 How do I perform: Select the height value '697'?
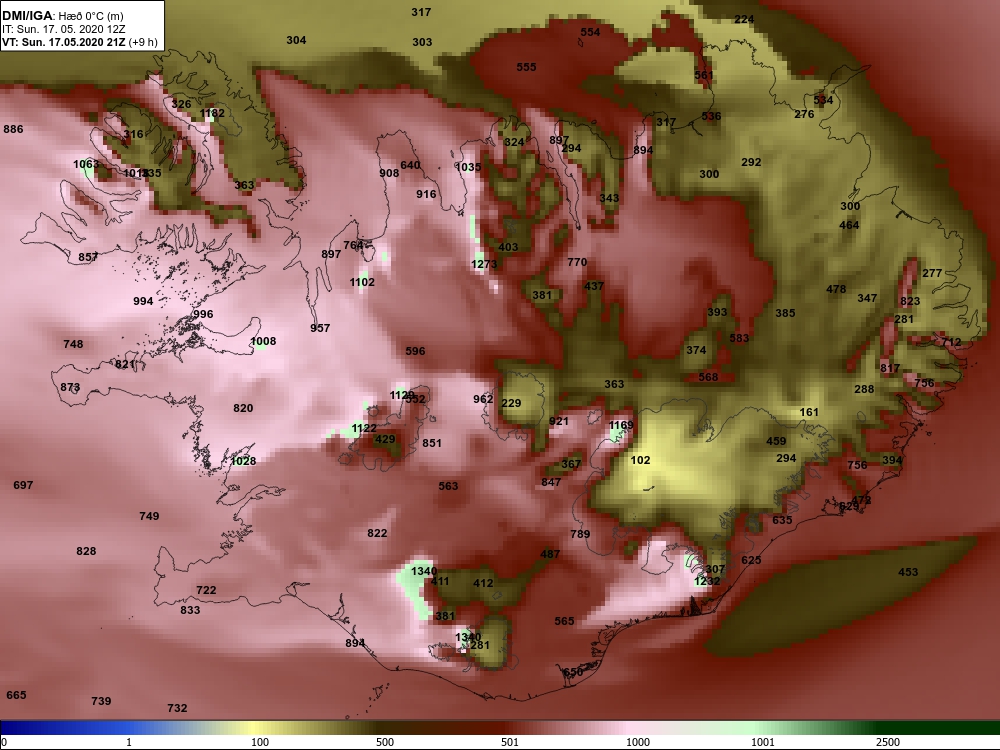coord(23,485)
